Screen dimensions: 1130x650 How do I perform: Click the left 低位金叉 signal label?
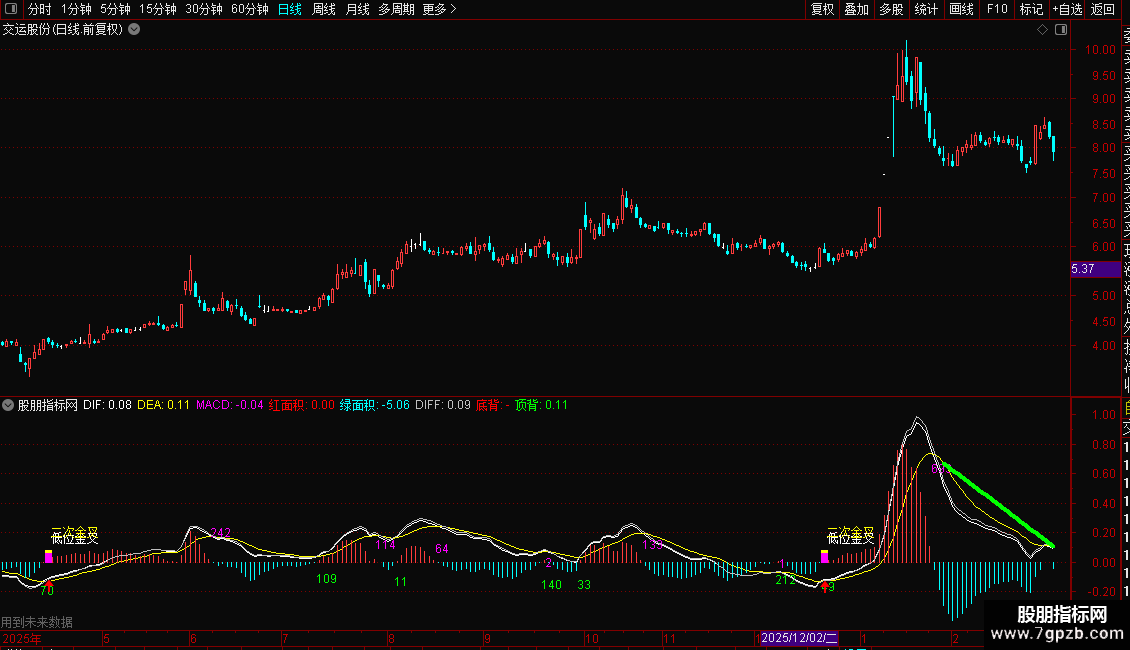(x=74, y=538)
